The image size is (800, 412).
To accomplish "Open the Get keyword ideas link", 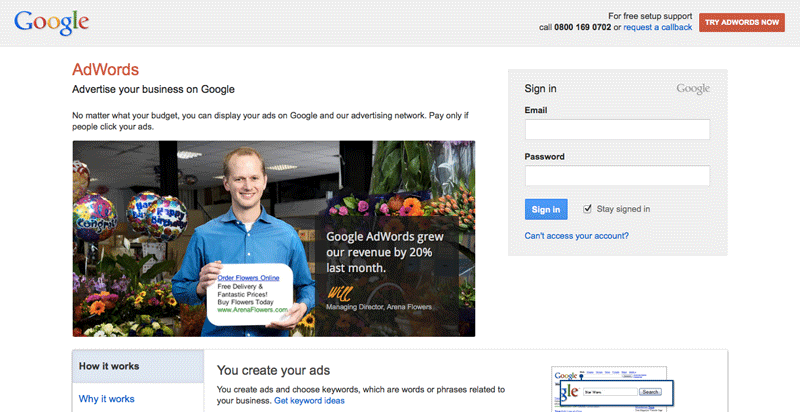I will (309, 401).
